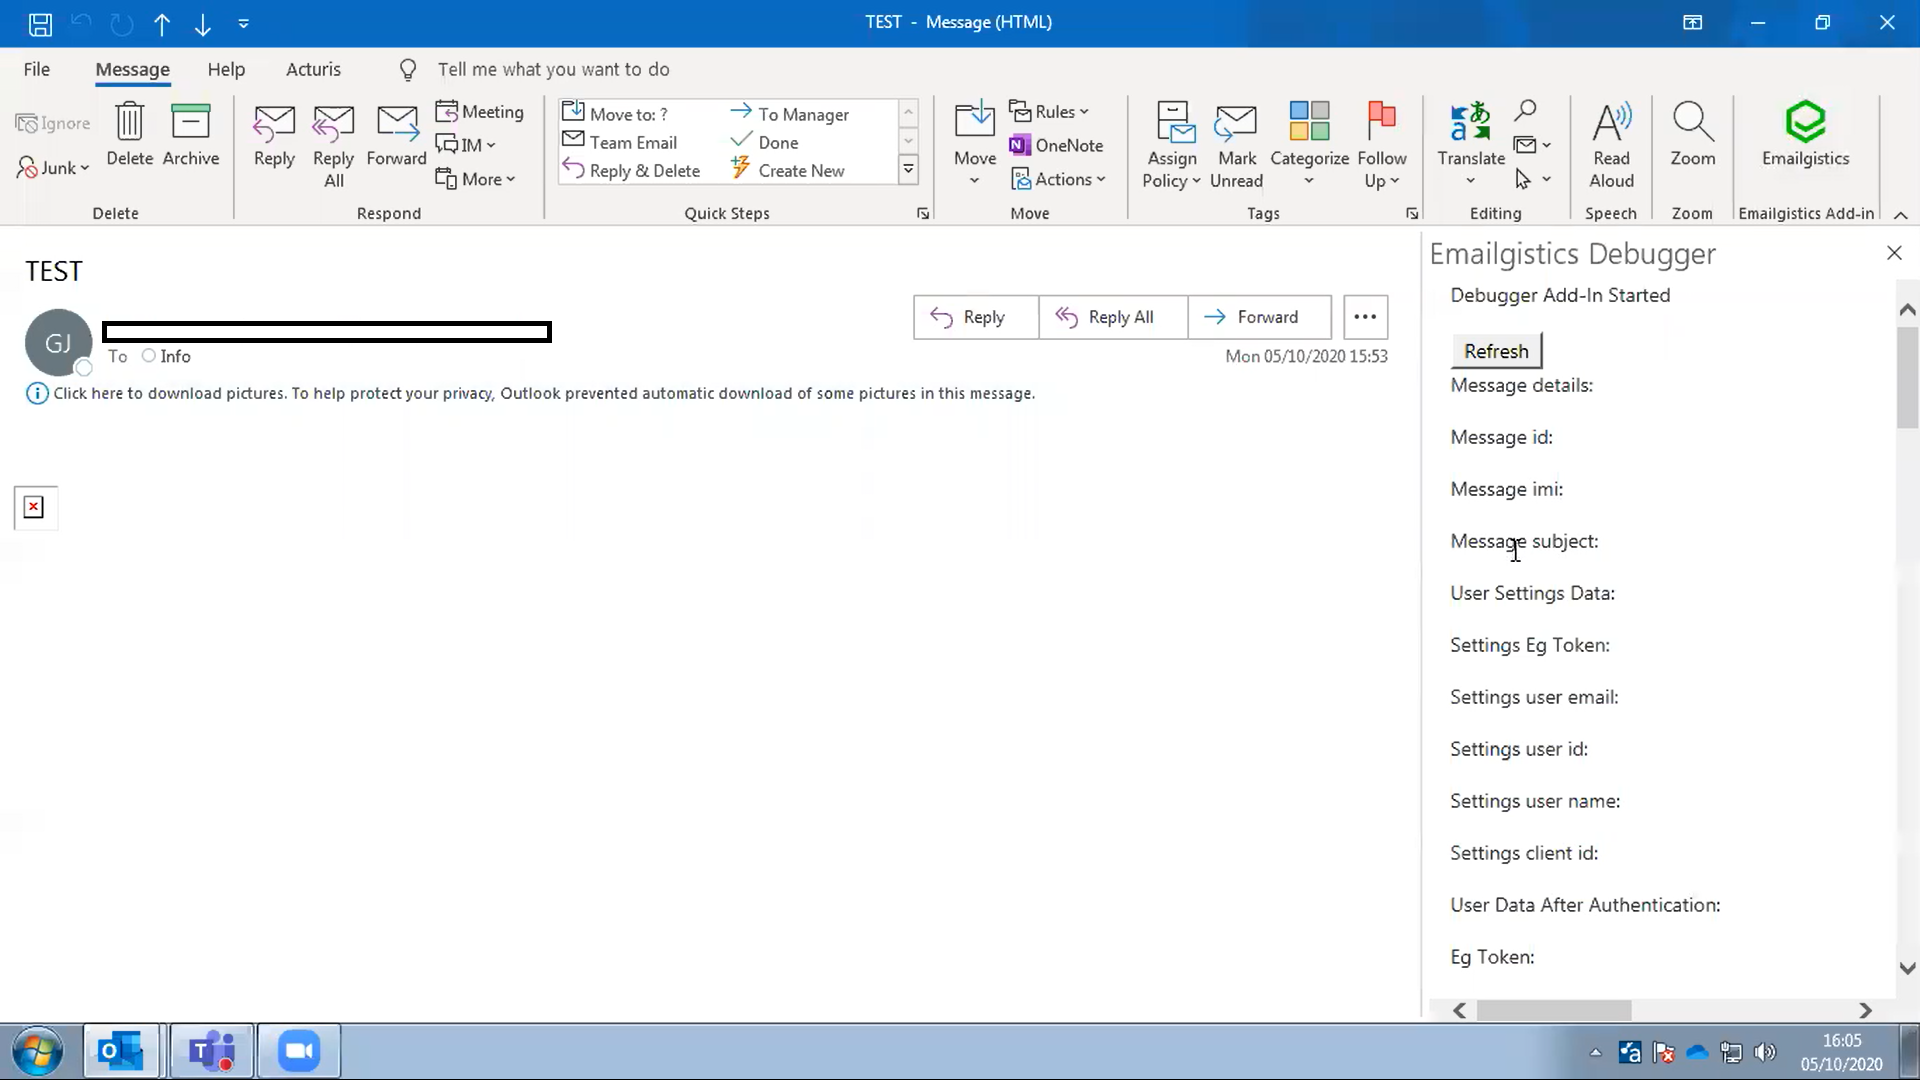The width and height of the screenshot is (1920, 1080).
Task: Click the message header Reply button
Action: pos(976,317)
